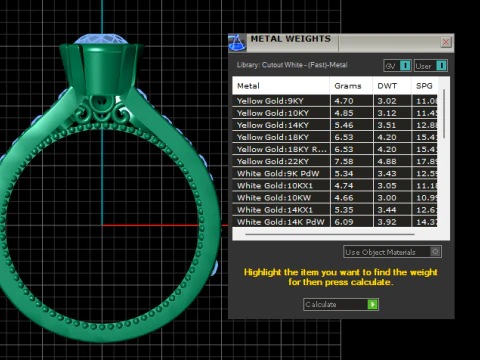This screenshot has width=480, height=360.
Task: Select the White Gold:14K PdW row
Action: pyautogui.click(x=335, y=222)
